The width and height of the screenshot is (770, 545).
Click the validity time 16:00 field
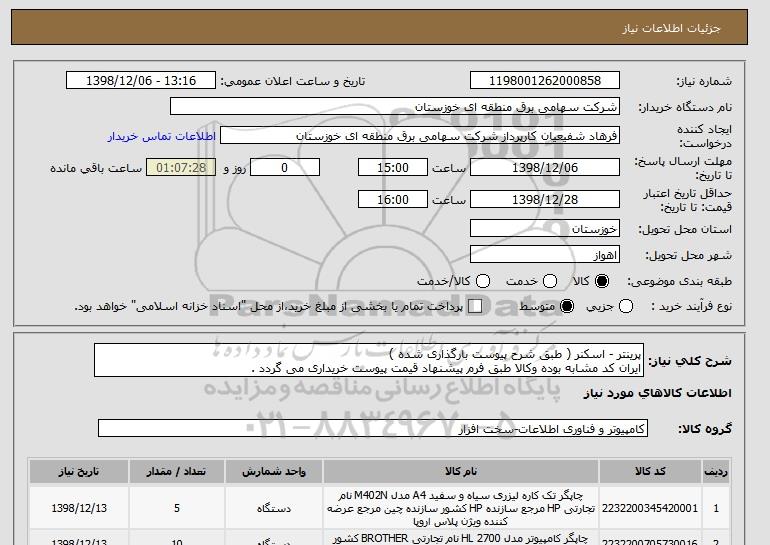[x=393, y=199]
